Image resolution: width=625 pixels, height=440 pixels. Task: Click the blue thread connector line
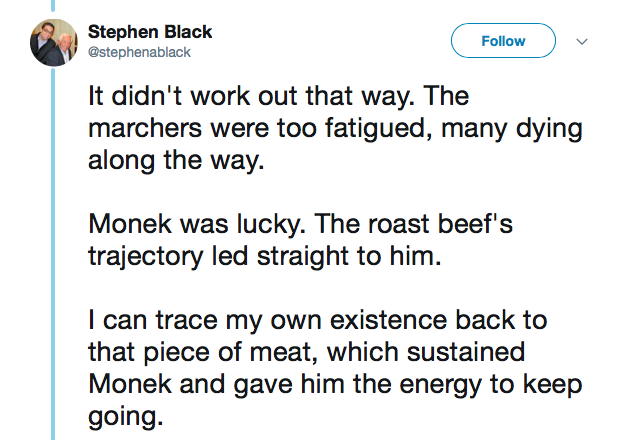54,250
